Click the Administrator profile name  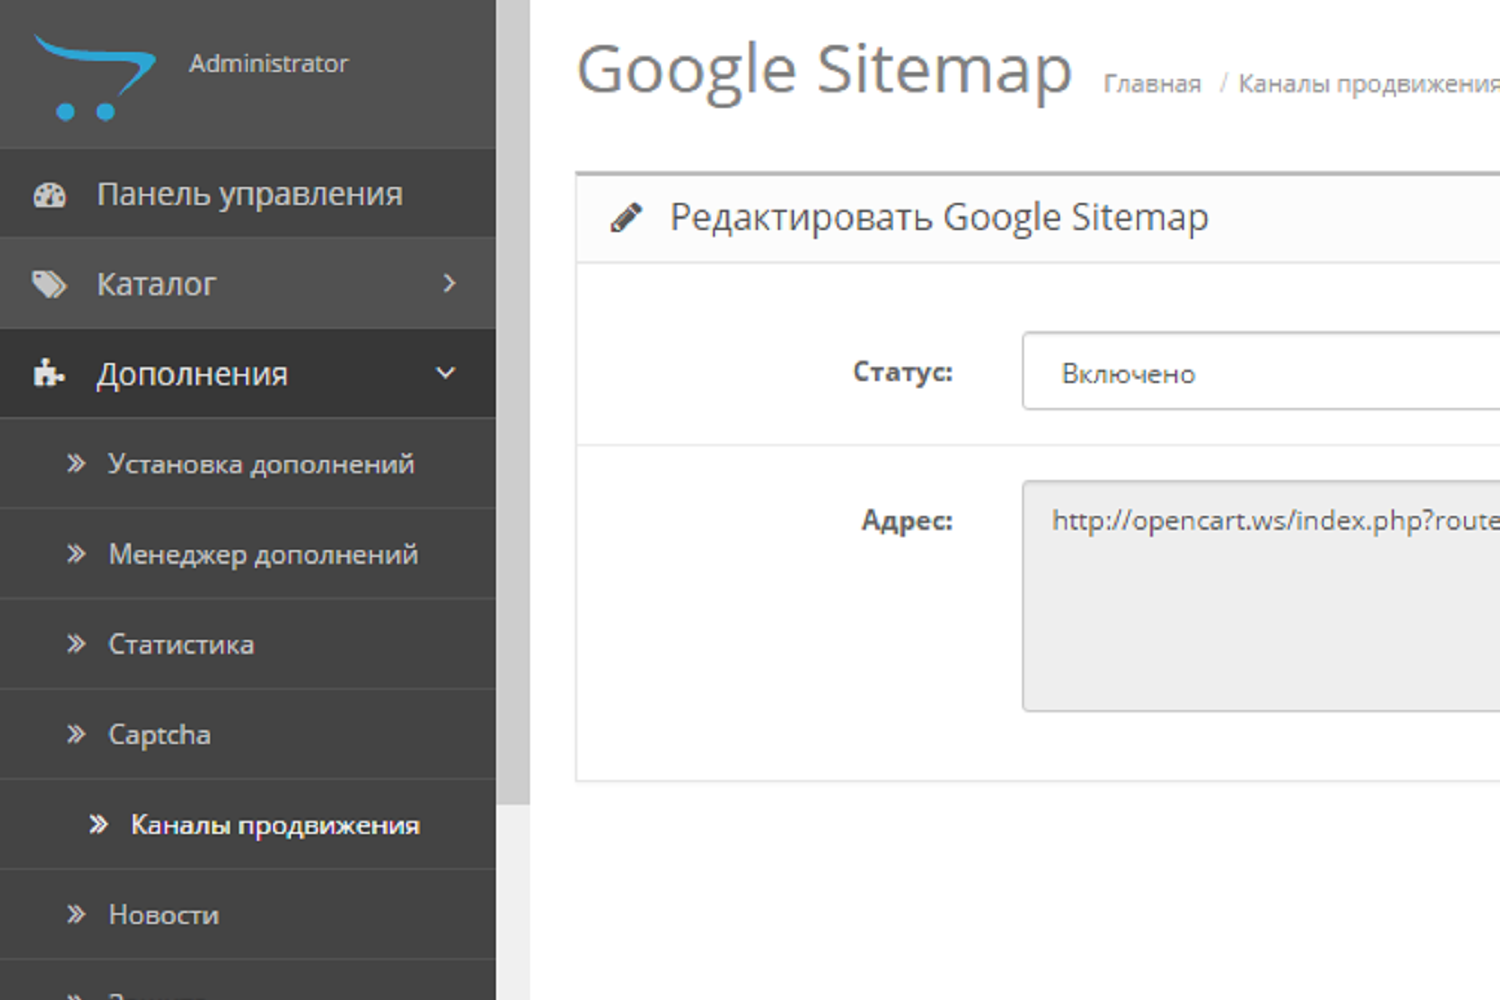tap(269, 63)
